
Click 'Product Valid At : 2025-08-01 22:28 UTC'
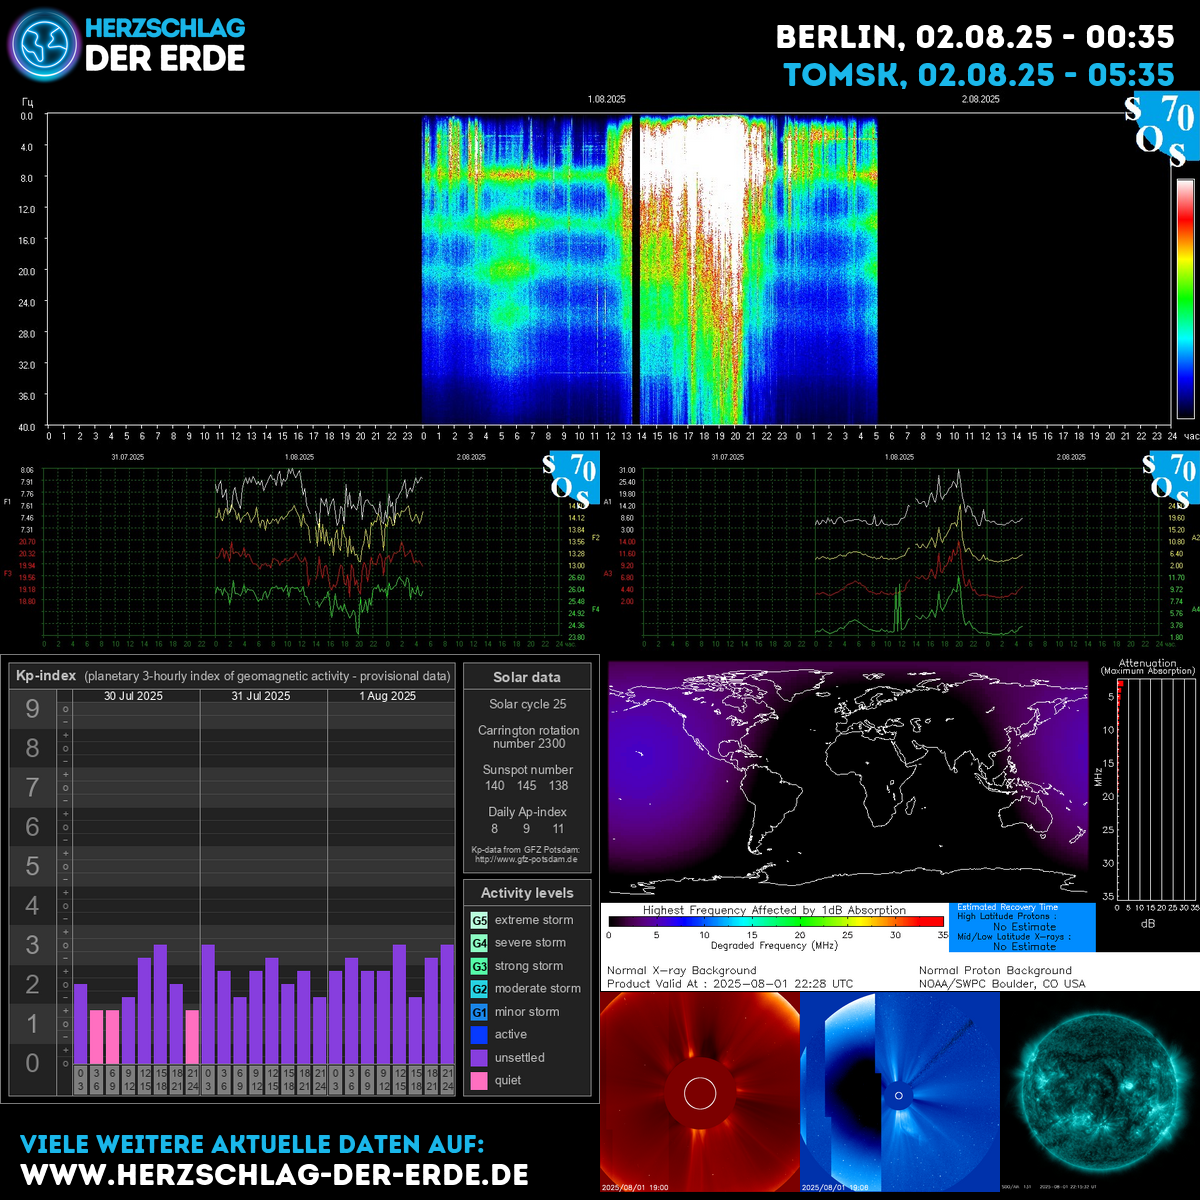tap(730, 983)
